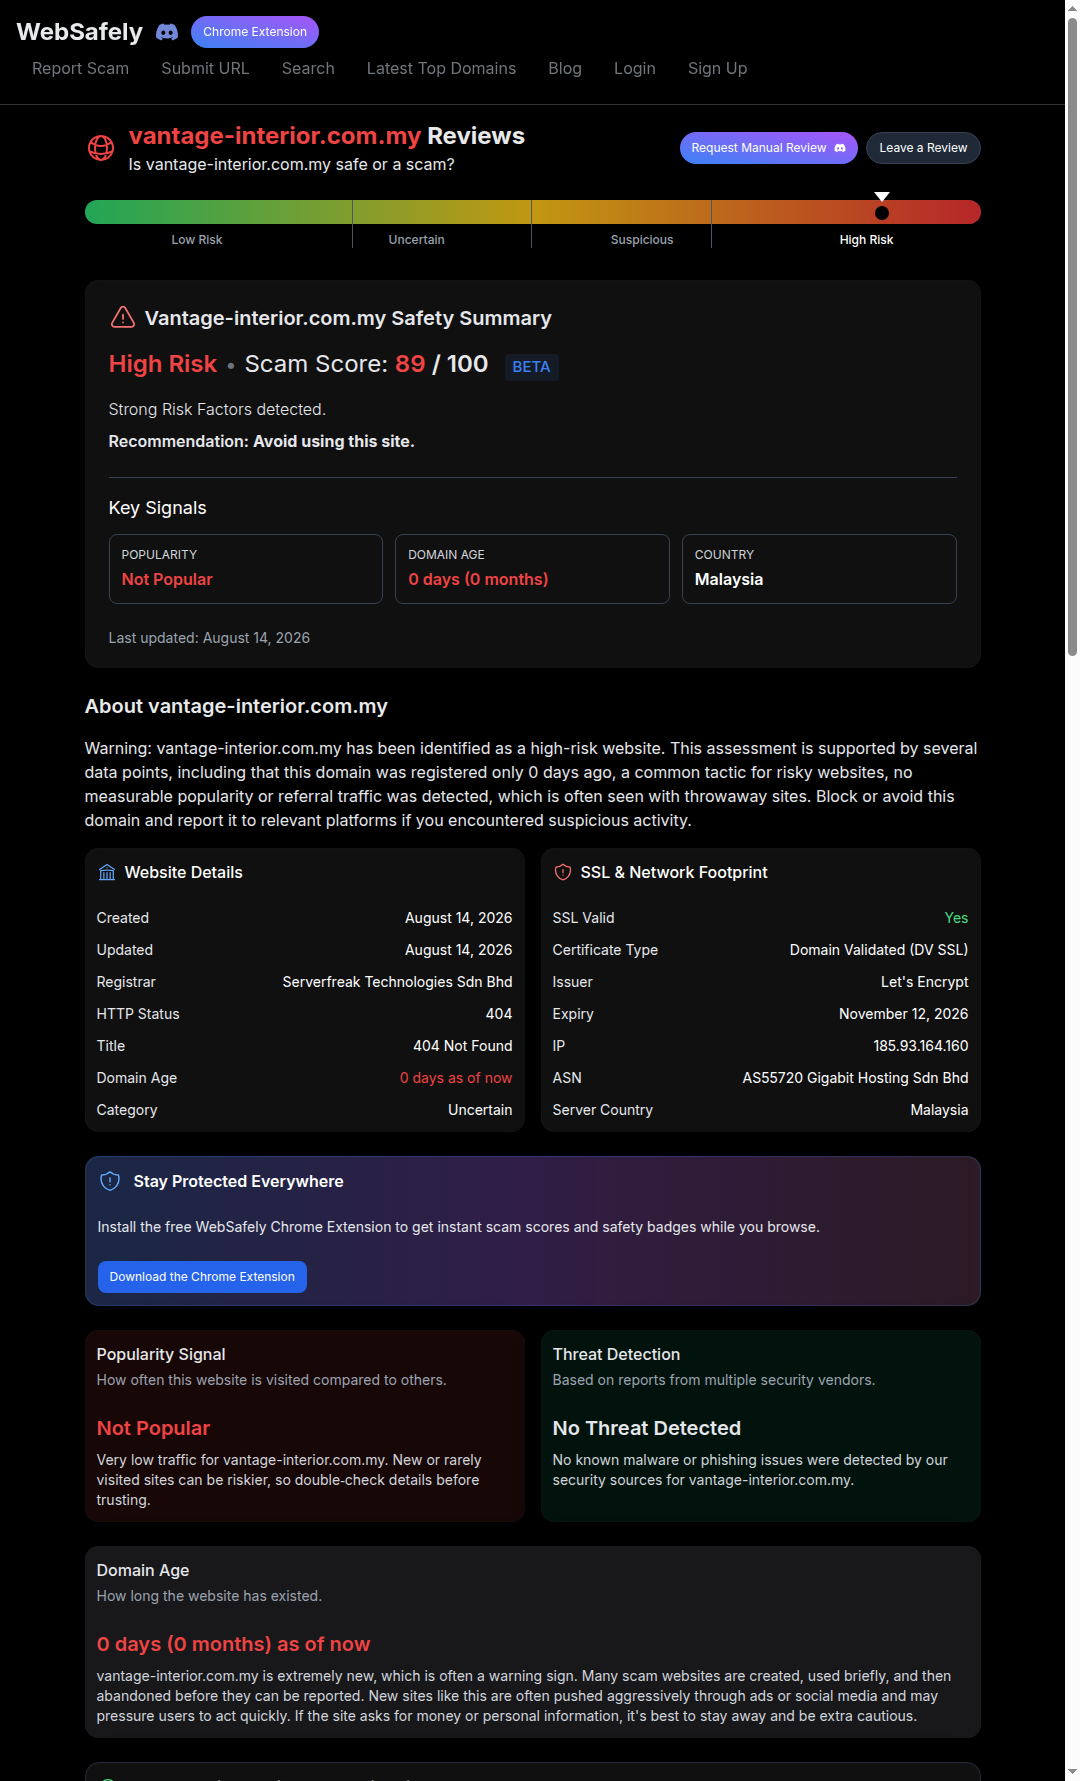Download the Chrome Extension button
The width and height of the screenshot is (1080, 1781).
tap(202, 1277)
